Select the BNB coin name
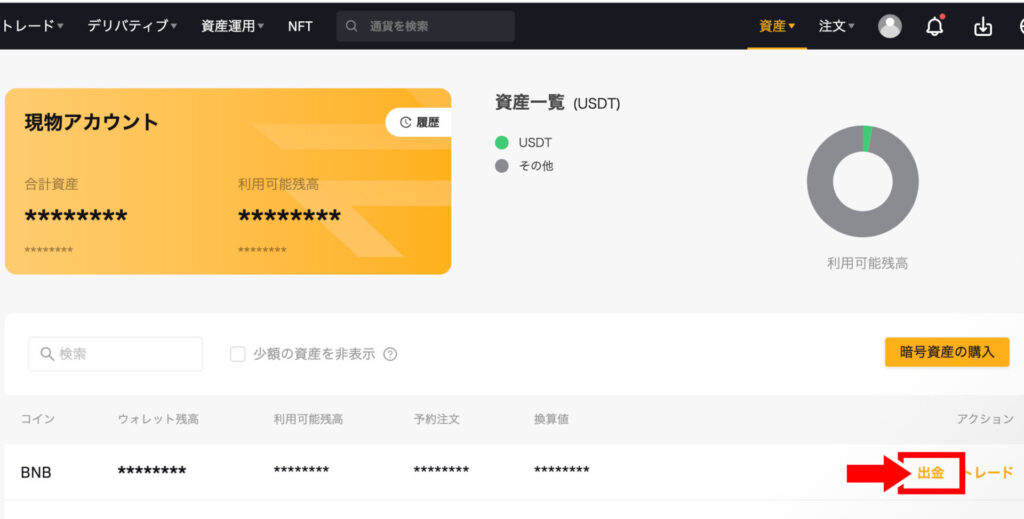Screen dimensions: 1024x519 click(x=36, y=473)
